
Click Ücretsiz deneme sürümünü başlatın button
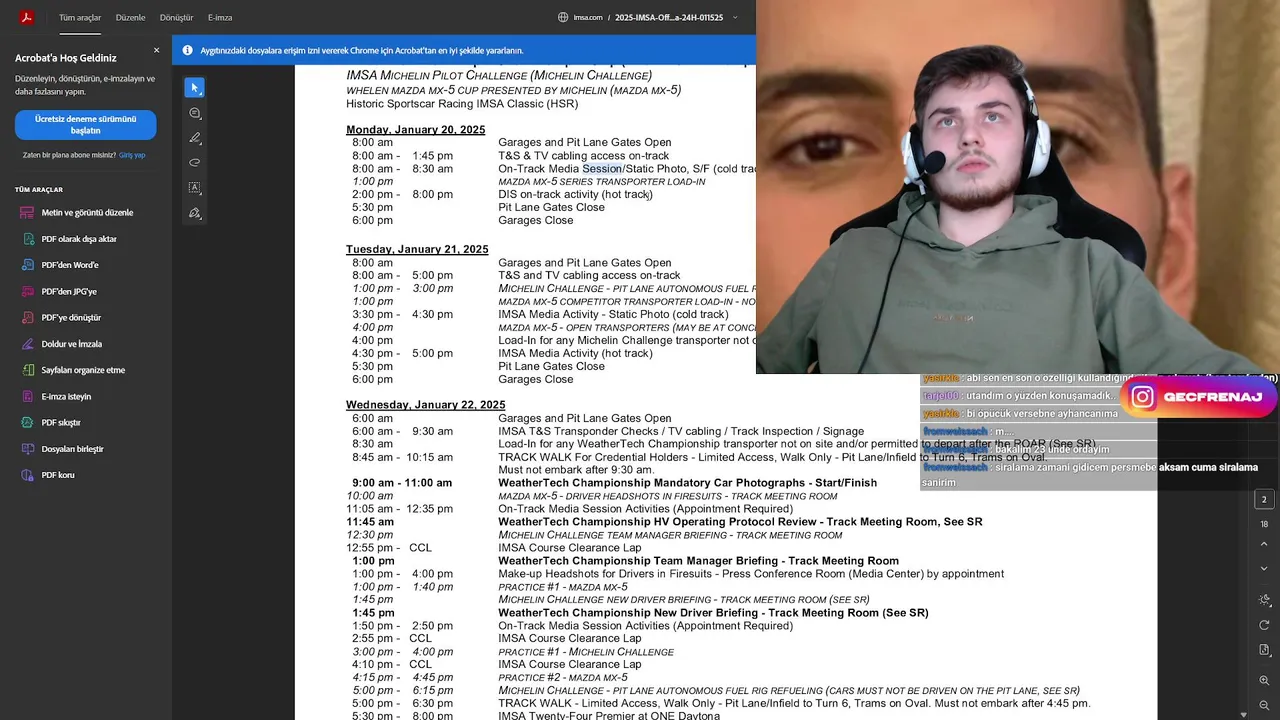pos(85,125)
